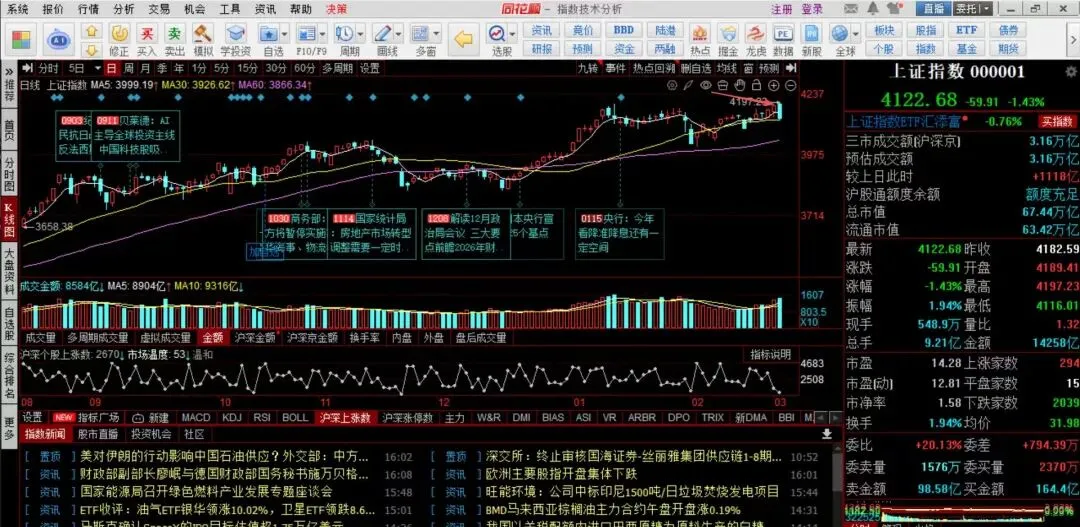1080x527 pixels.
Task: Expand the 画线 dropdown arrow
Action: click(x=399, y=33)
